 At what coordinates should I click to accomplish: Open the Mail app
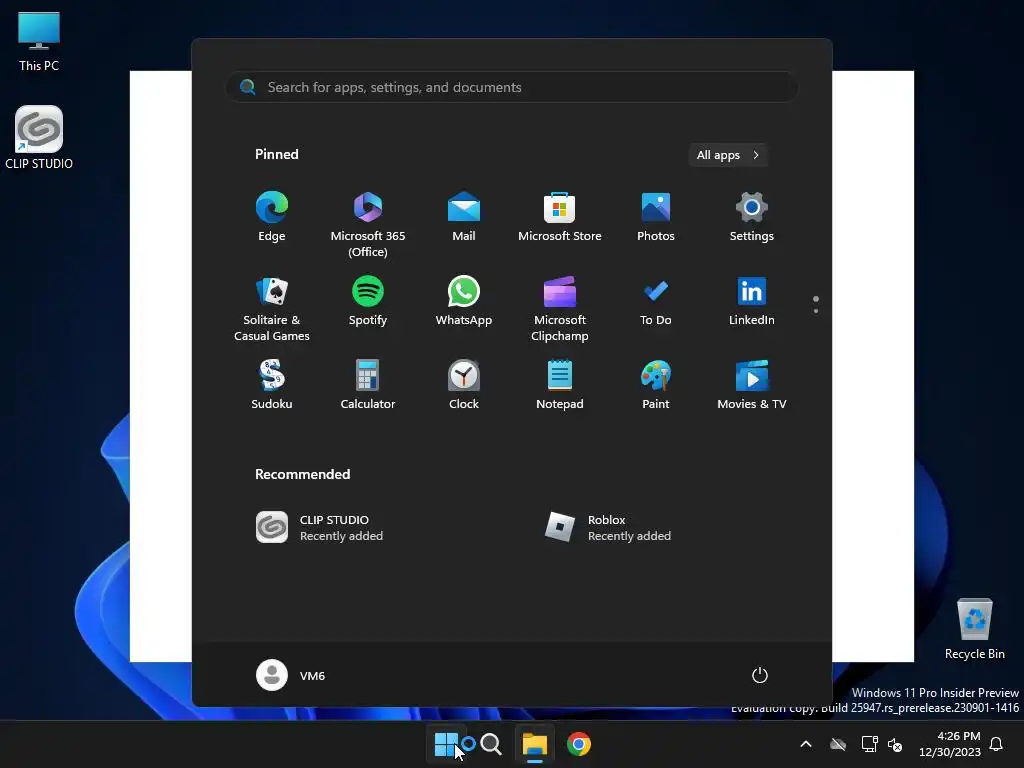(464, 217)
